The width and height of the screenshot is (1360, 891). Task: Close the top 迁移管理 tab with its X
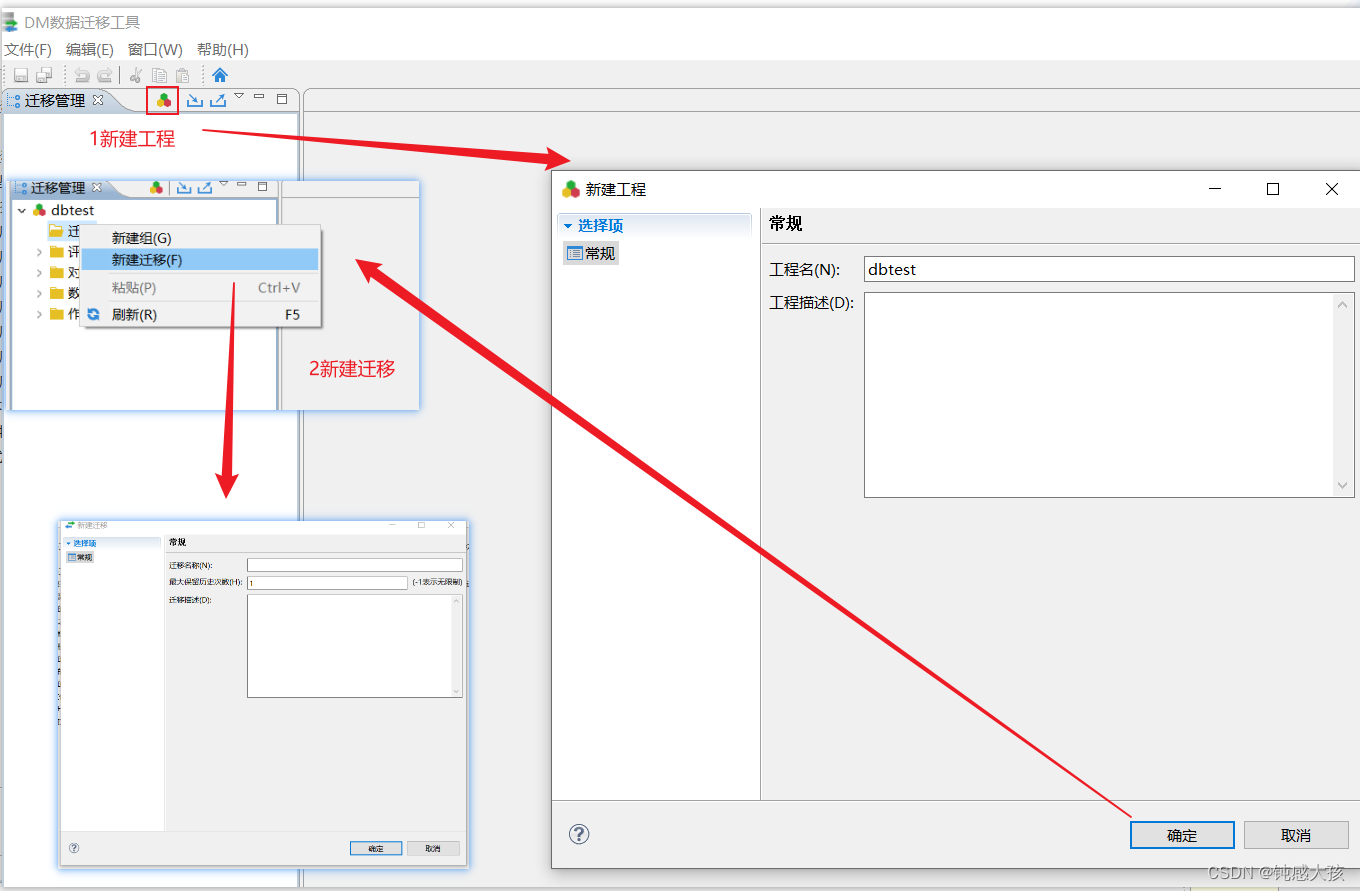(x=98, y=100)
